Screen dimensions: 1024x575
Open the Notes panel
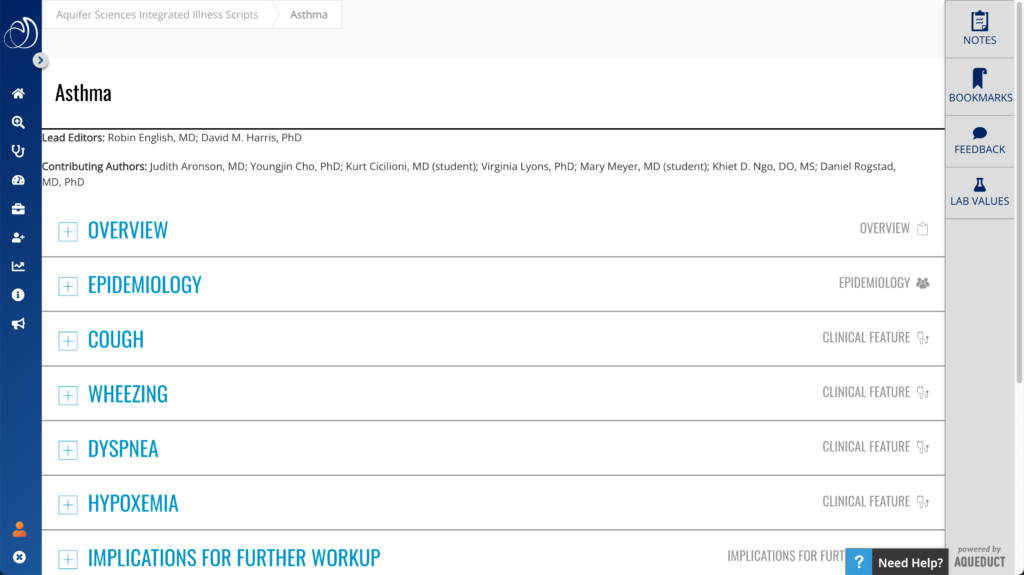tap(979, 28)
